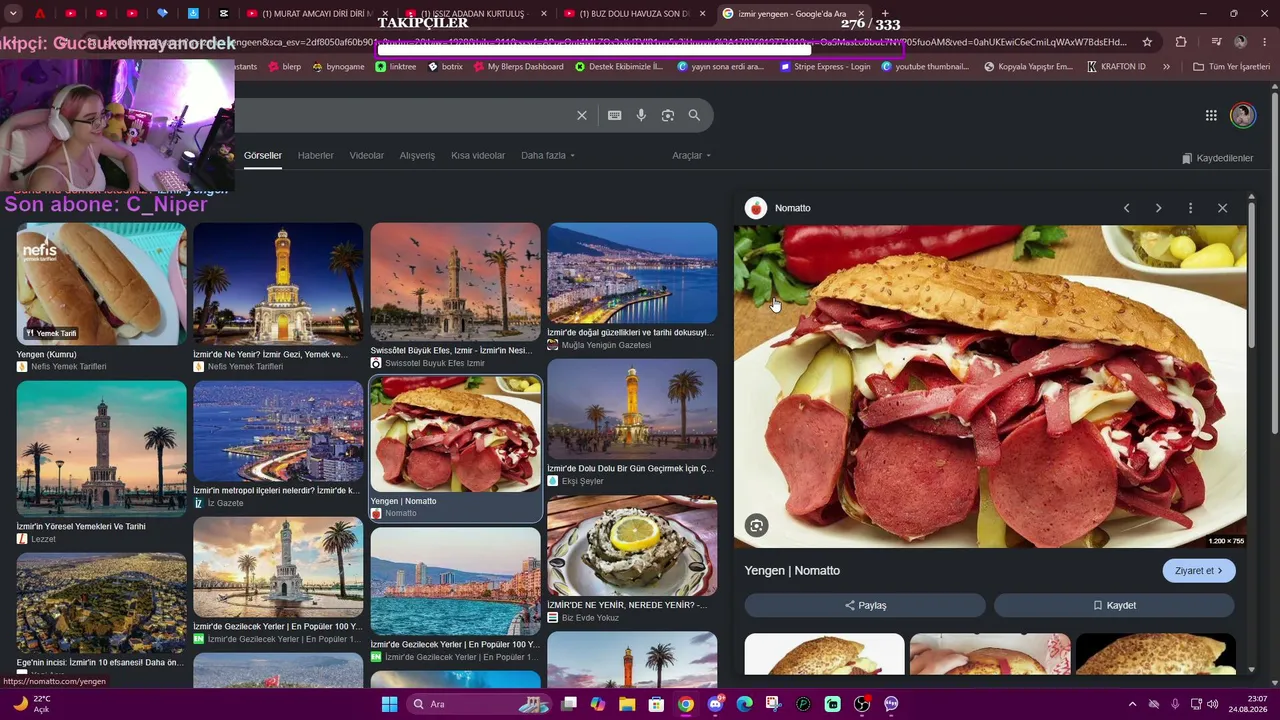
Task: Click the Paylaş share button
Action: point(865,605)
